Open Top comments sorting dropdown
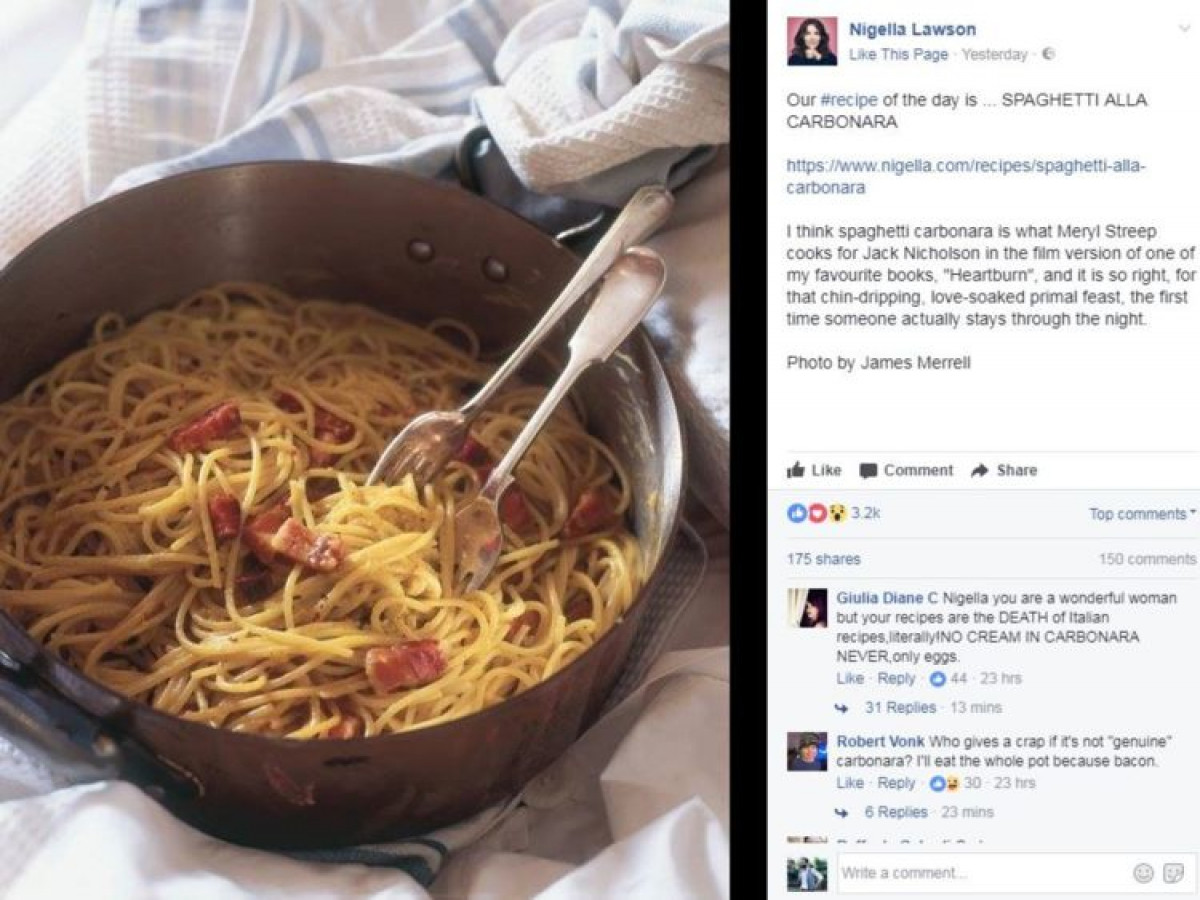This screenshot has width=1200, height=900. (x=1142, y=514)
